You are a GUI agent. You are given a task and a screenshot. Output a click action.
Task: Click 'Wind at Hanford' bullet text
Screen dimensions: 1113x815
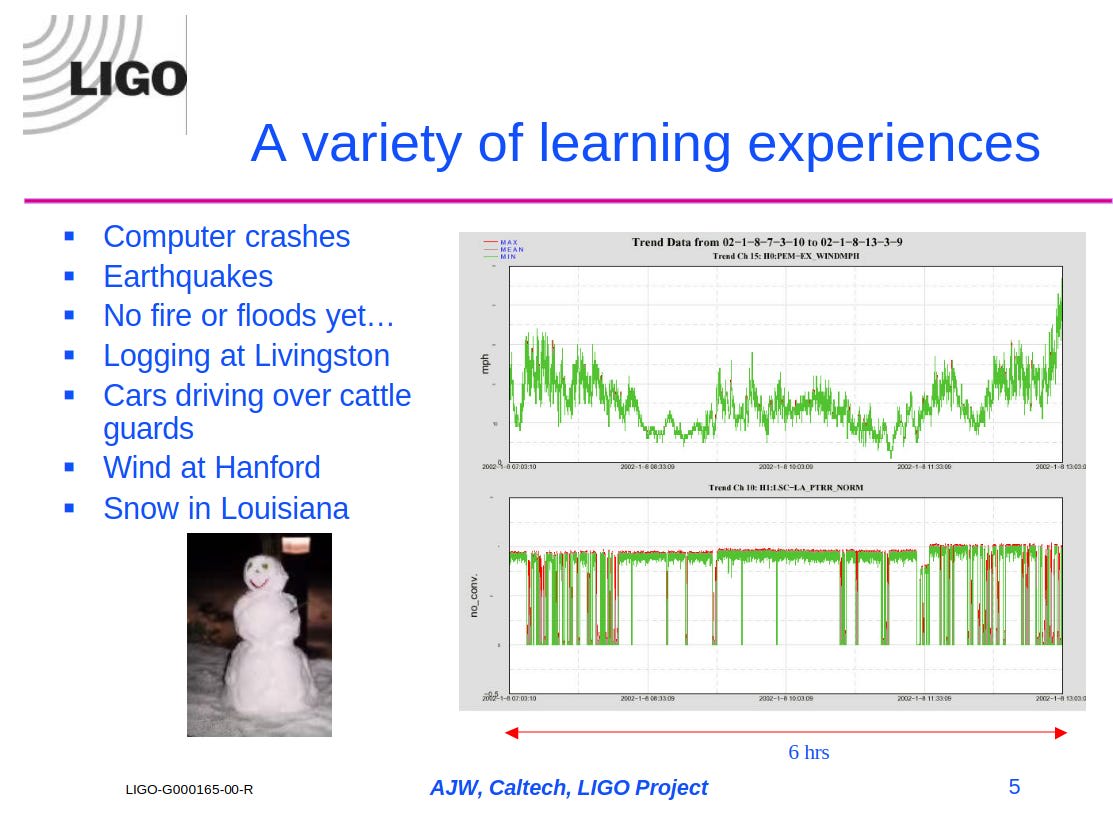click(212, 468)
